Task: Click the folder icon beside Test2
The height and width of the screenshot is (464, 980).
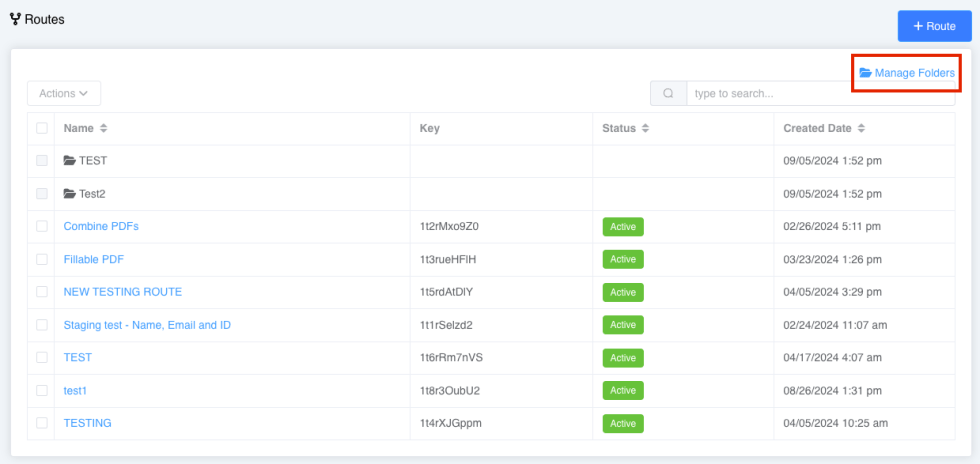Action: point(69,194)
